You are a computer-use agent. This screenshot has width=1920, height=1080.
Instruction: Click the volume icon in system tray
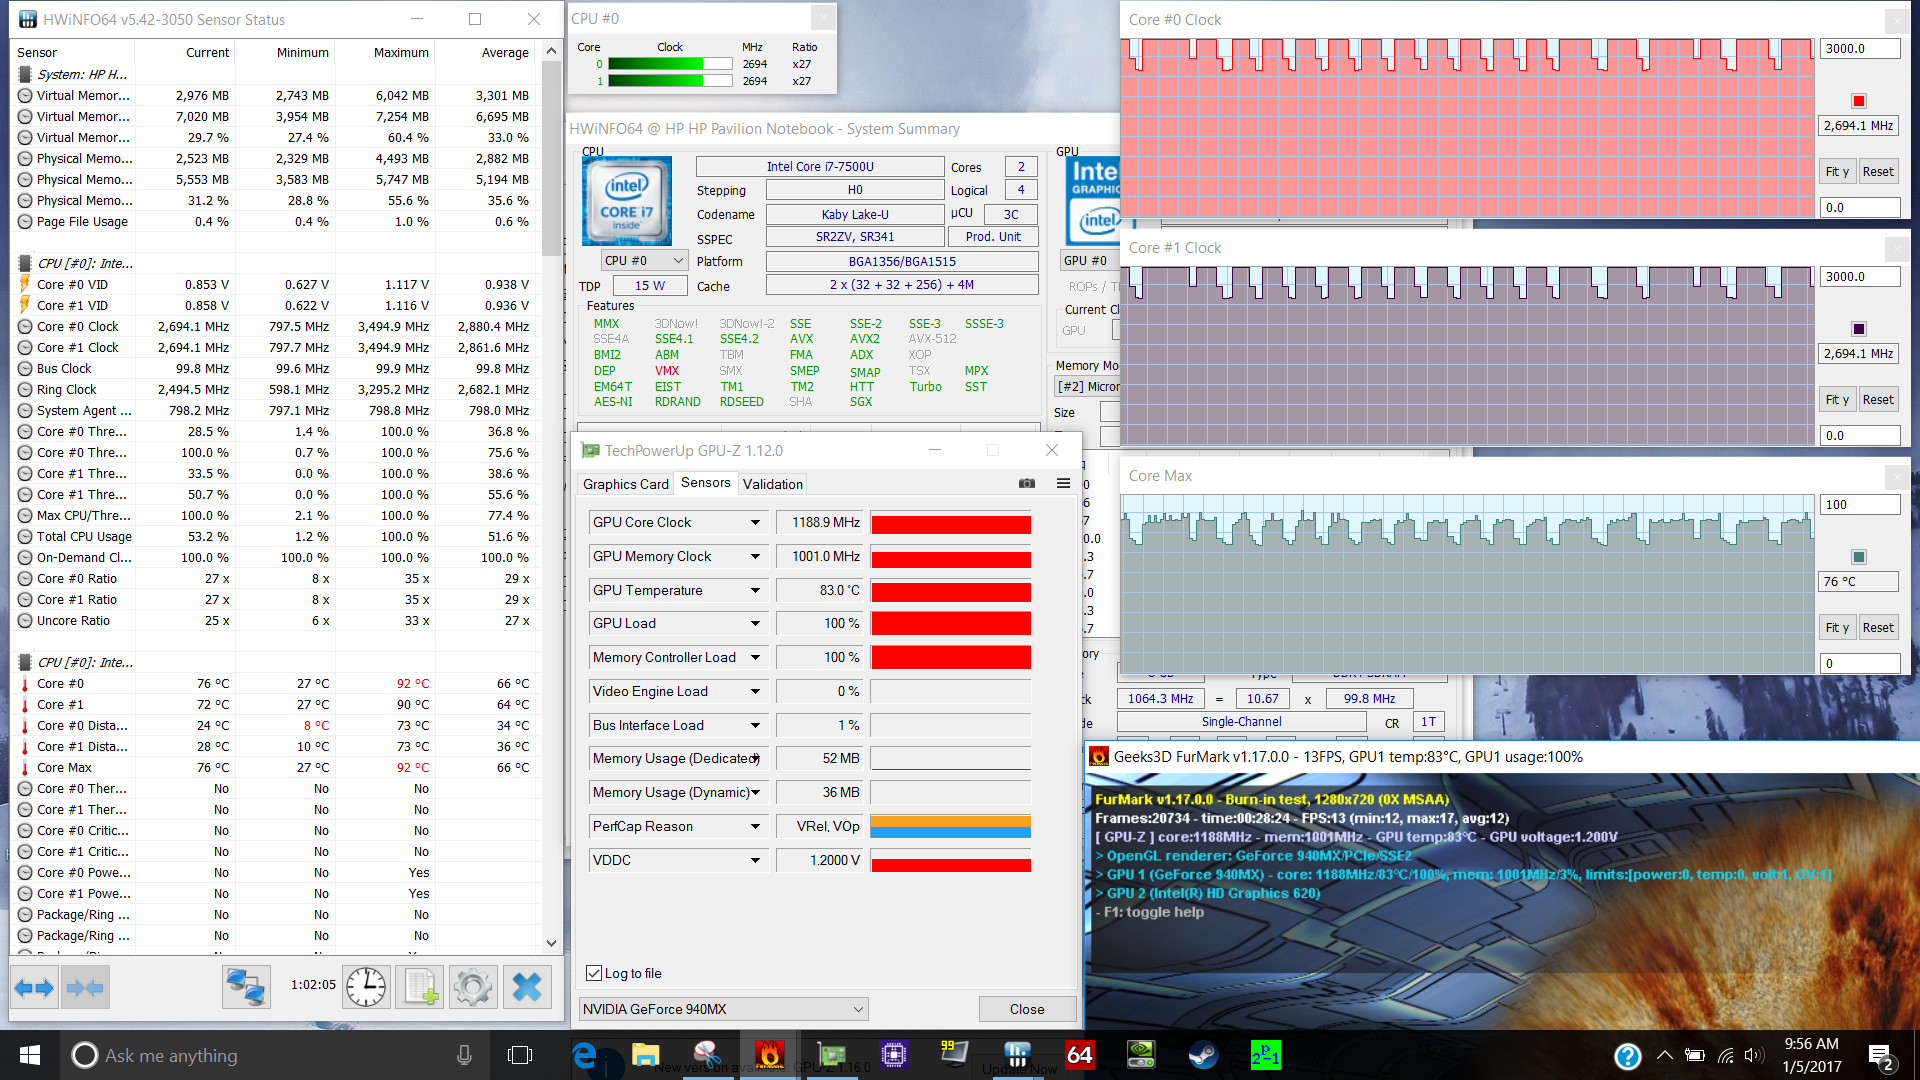click(x=1754, y=1055)
